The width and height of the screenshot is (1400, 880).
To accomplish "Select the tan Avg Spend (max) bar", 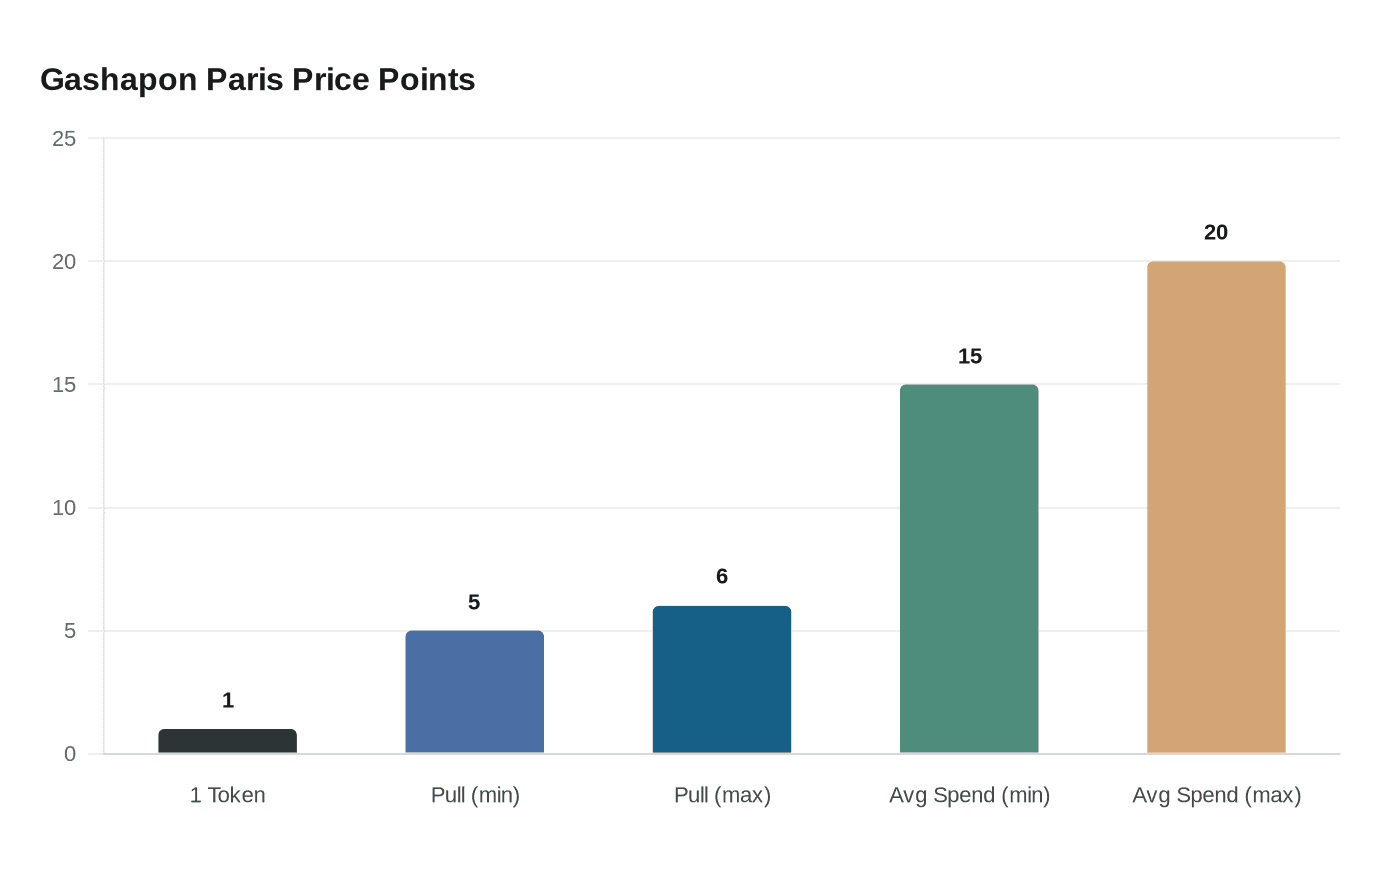I will coord(1216,507).
